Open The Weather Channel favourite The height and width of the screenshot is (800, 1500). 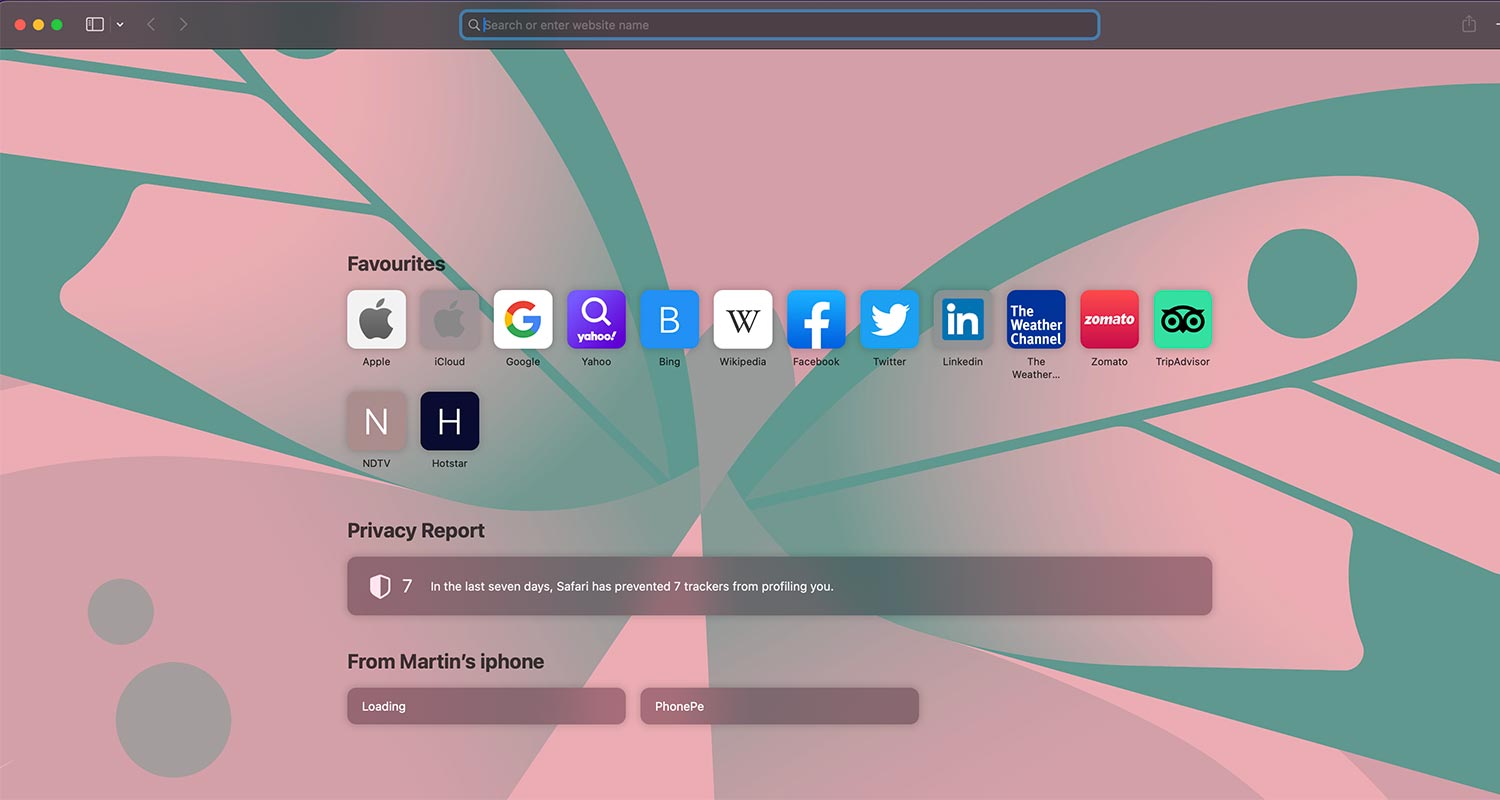click(1036, 320)
